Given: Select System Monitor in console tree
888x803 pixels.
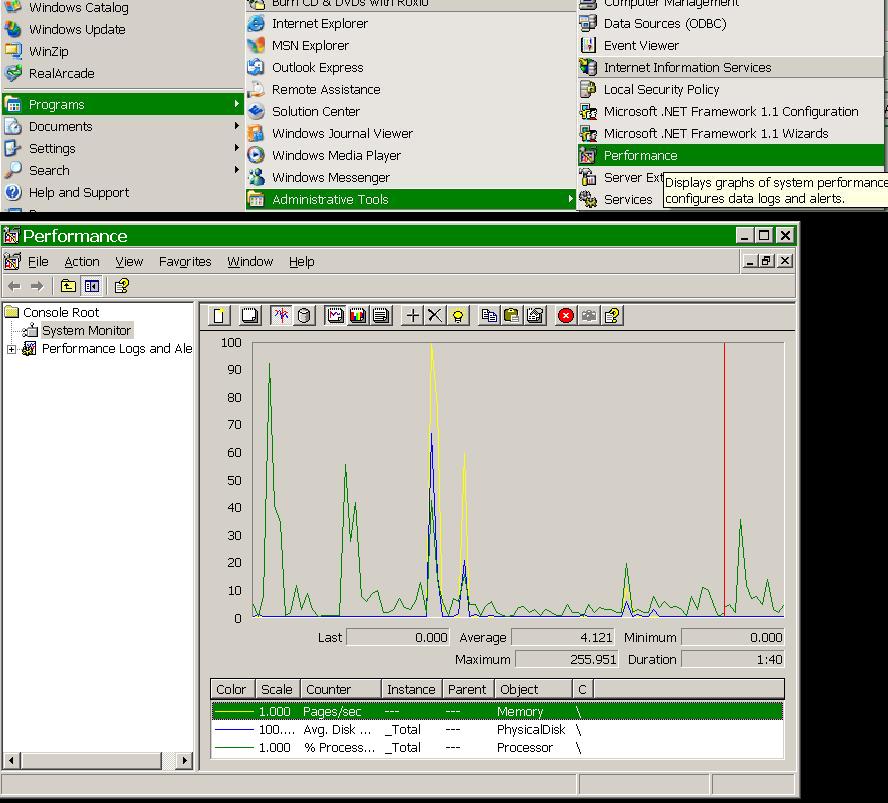Looking at the screenshot, I should pyautogui.click(x=86, y=331).
